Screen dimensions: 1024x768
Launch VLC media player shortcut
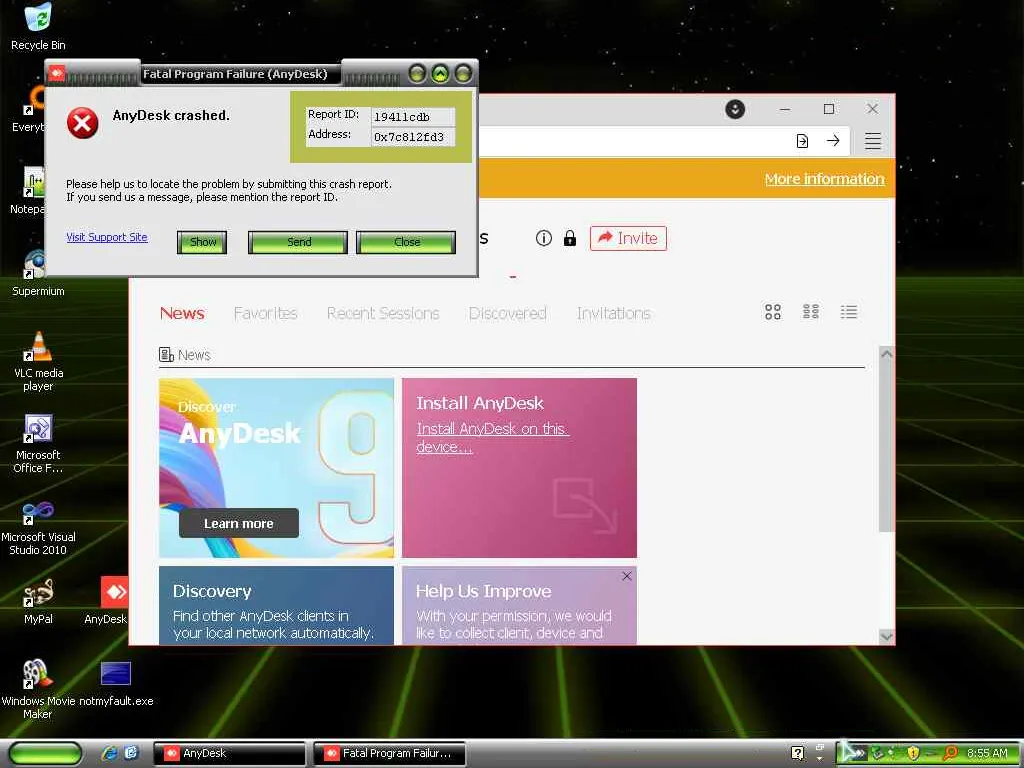coord(38,361)
